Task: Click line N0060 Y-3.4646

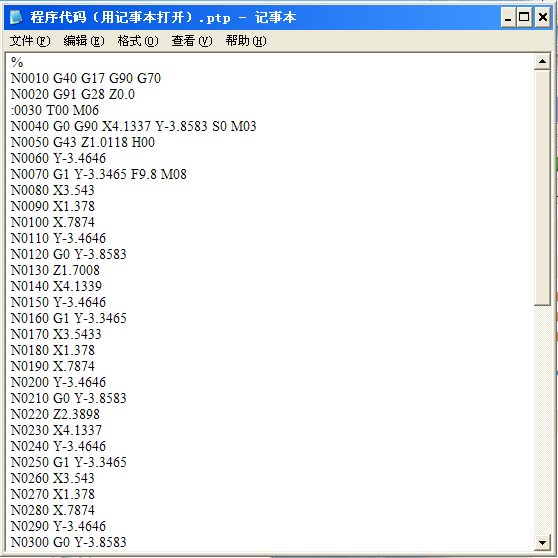Action: [58, 158]
